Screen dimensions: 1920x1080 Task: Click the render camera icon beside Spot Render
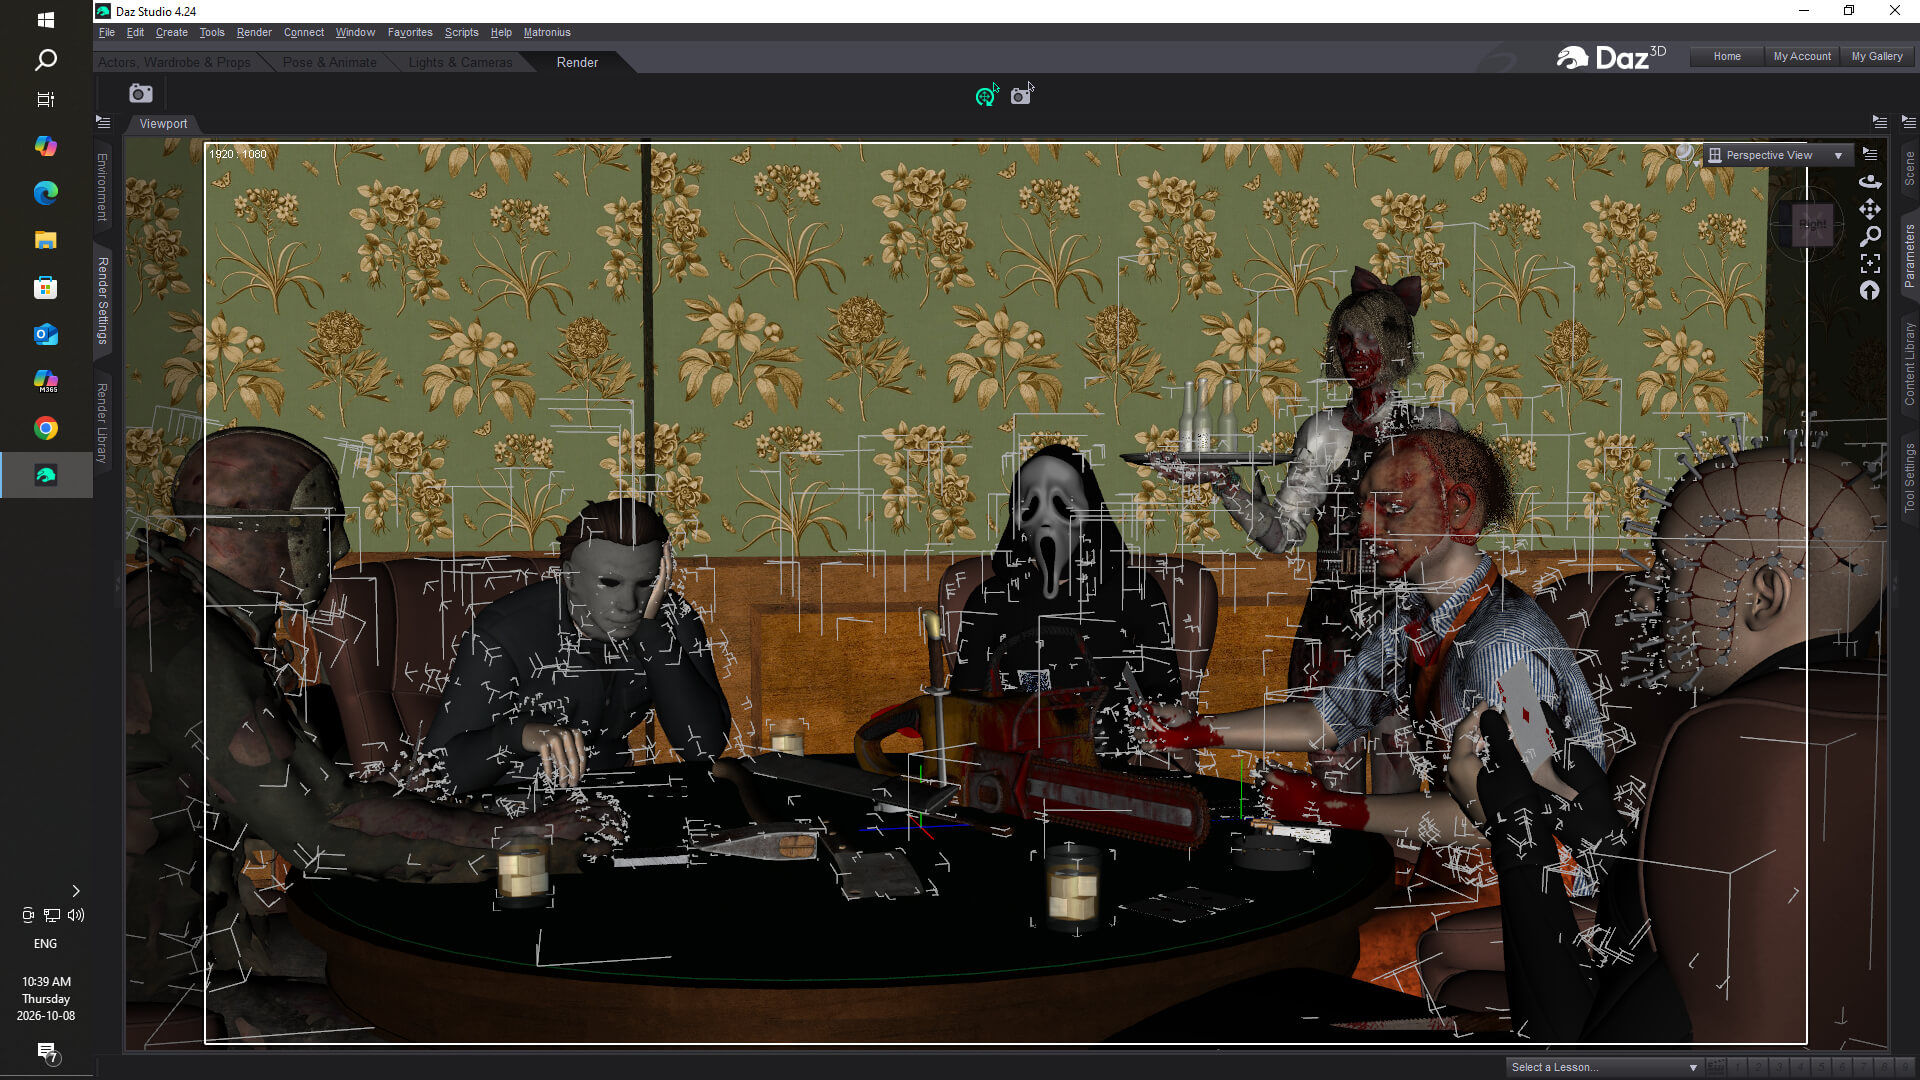[x=1021, y=95]
